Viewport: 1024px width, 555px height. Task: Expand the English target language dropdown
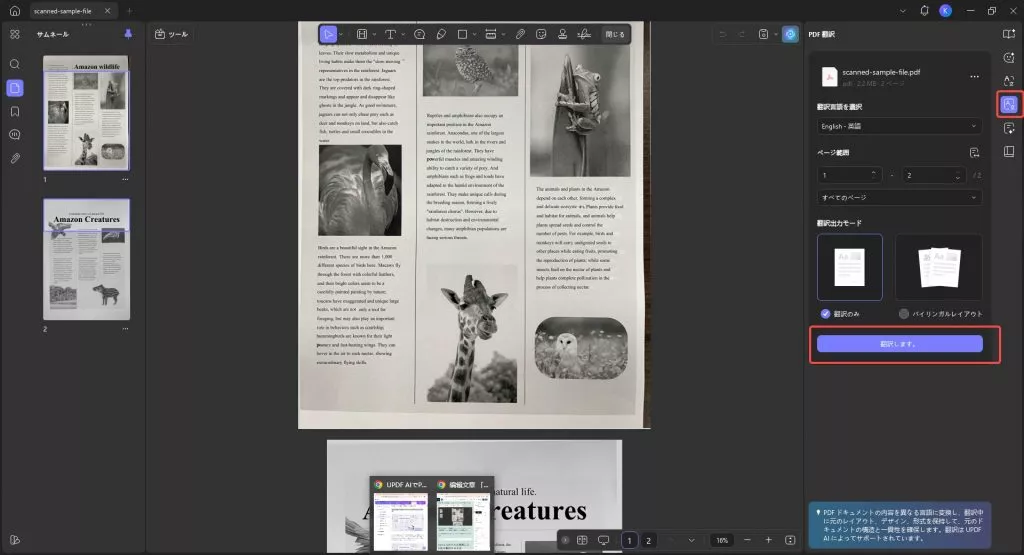899,126
